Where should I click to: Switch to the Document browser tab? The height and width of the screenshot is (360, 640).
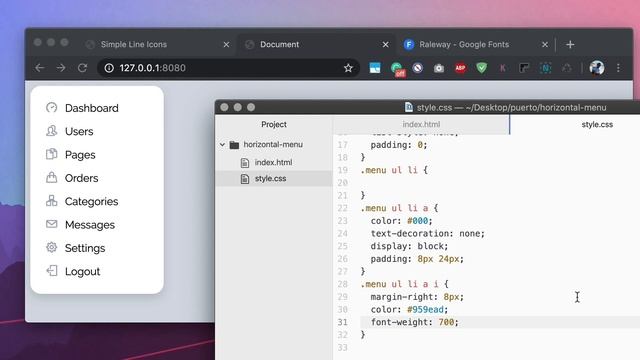(280, 44)
